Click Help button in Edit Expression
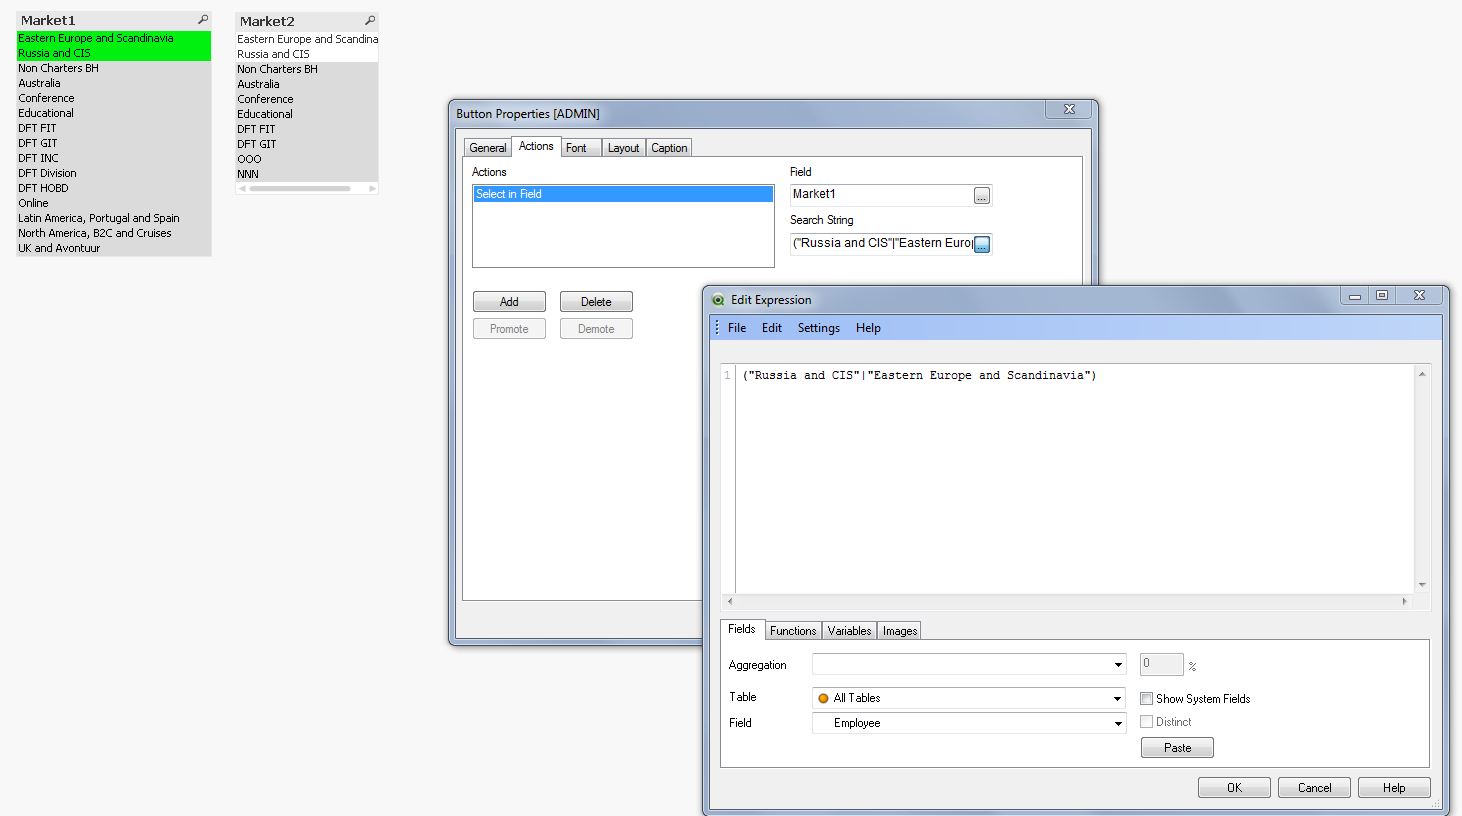1462x816 pixels. (x=1394, y=788)
